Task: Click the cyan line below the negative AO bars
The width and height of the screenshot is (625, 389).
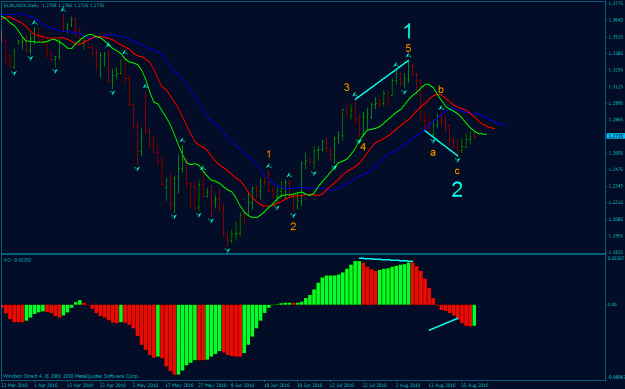Action: (x=444, y=324)
